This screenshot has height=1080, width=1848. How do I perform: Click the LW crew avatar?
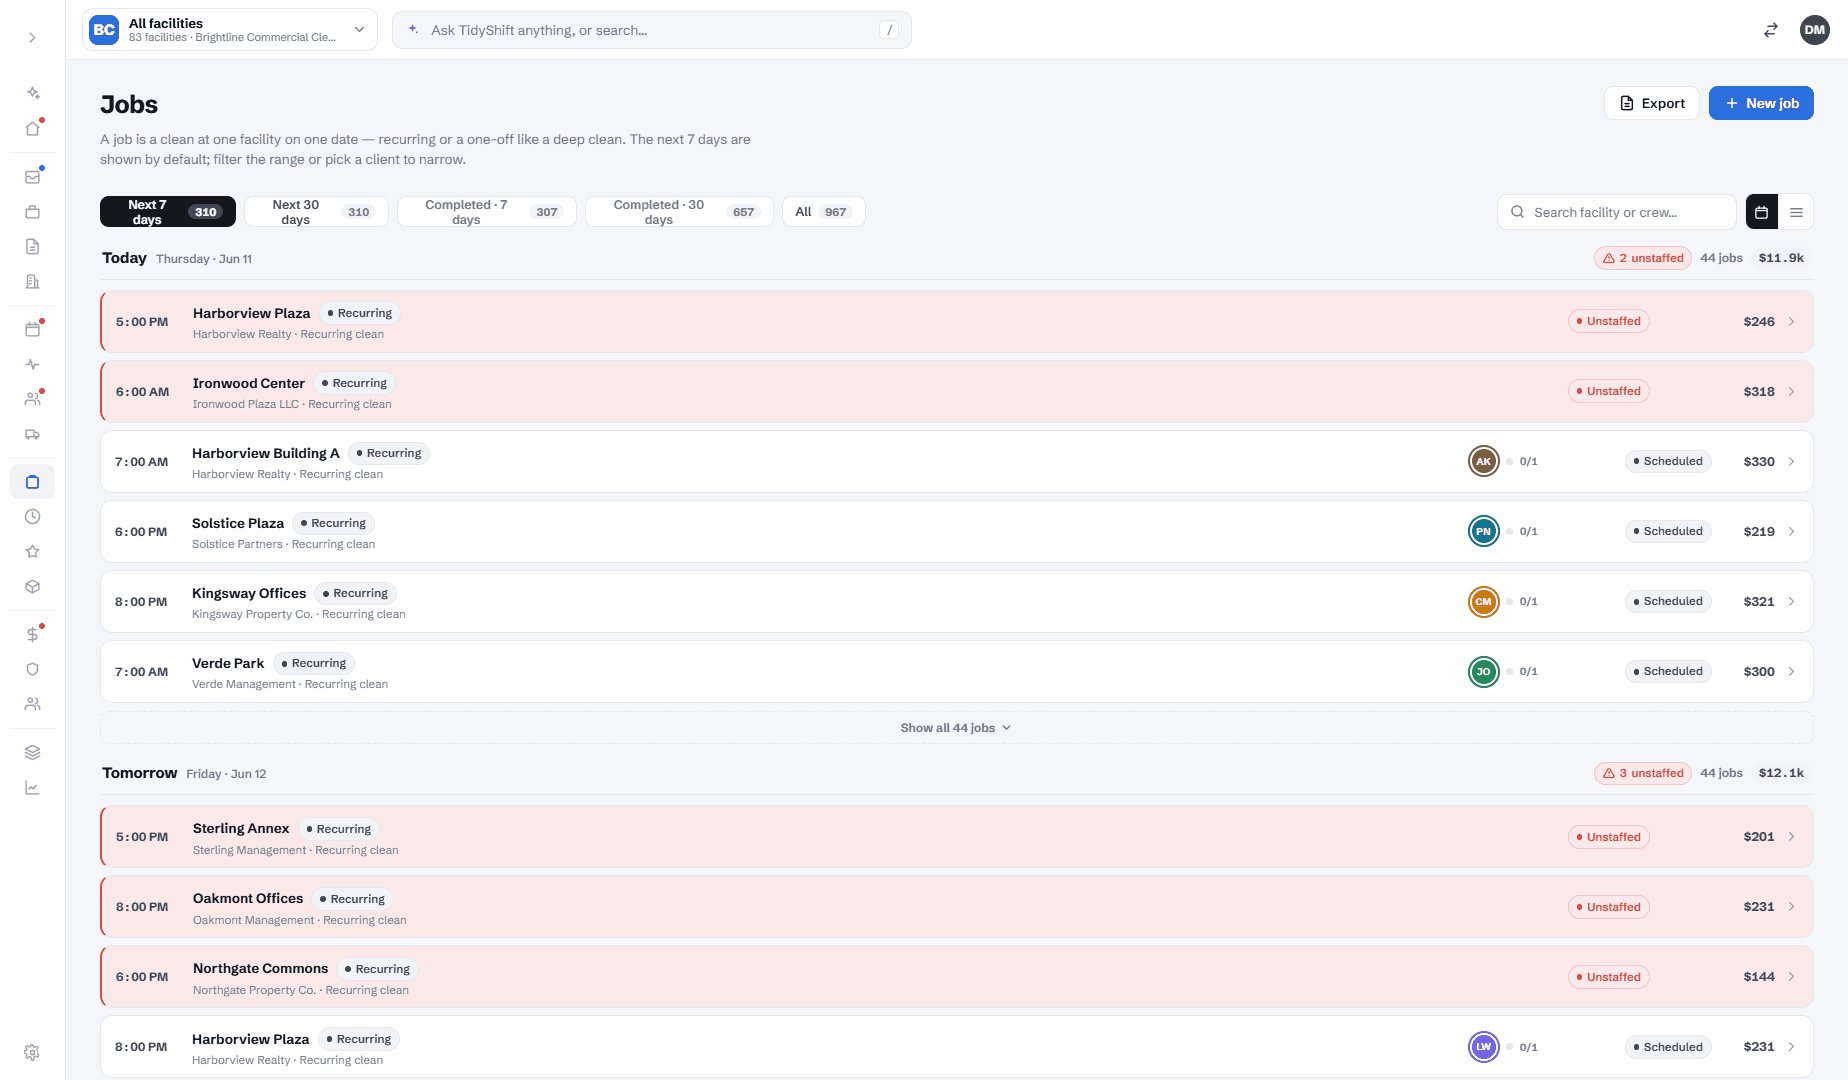(x=1483, y=1047)
